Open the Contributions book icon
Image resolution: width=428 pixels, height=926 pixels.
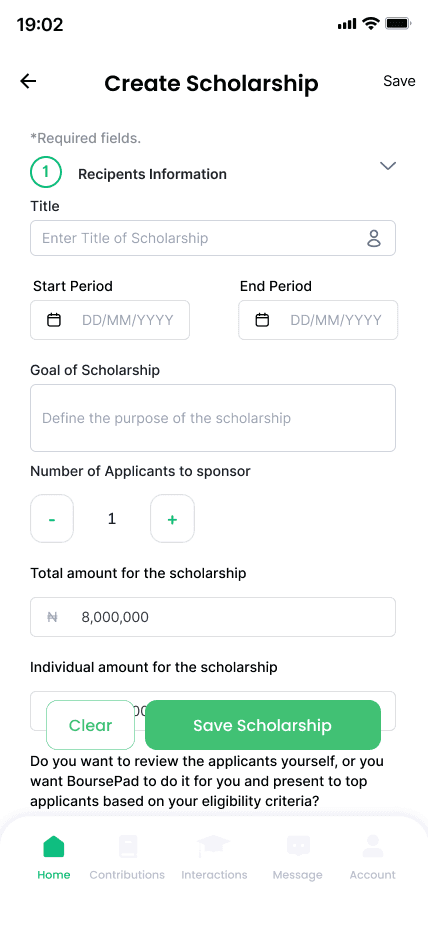[x=128, y=847]
